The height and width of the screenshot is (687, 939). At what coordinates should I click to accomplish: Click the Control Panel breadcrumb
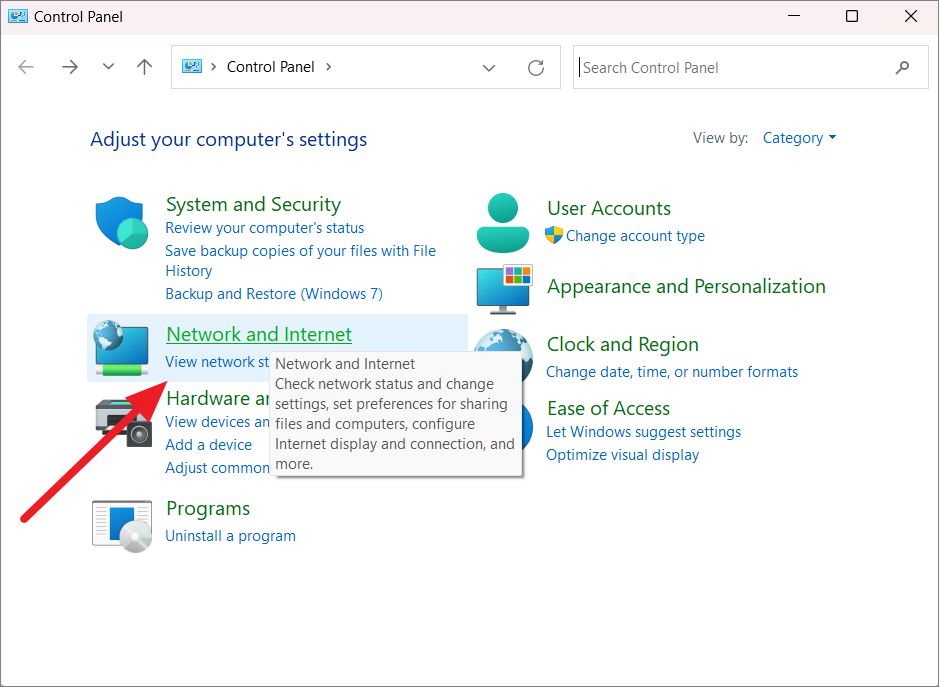(x=271, y=66)
